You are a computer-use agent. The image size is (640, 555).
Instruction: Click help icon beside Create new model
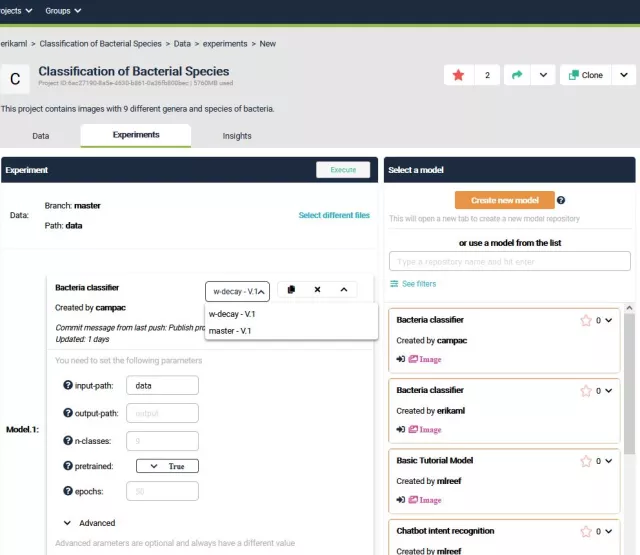(561, 200)
